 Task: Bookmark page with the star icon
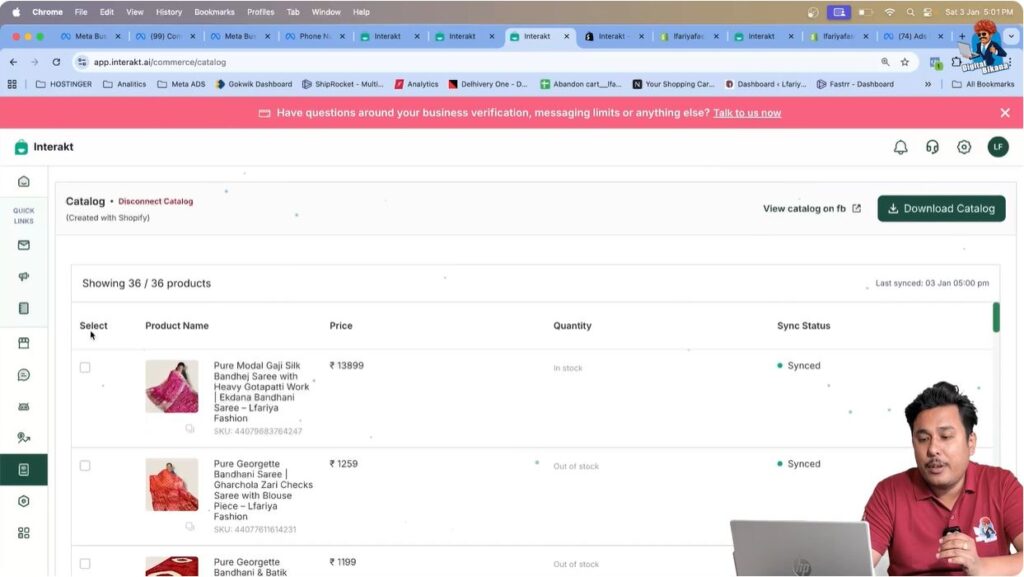point(904,62)
